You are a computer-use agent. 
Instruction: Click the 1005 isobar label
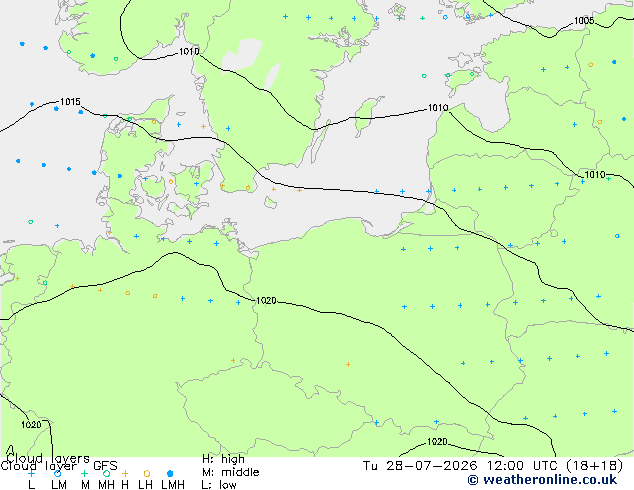(x=584, y=21)
